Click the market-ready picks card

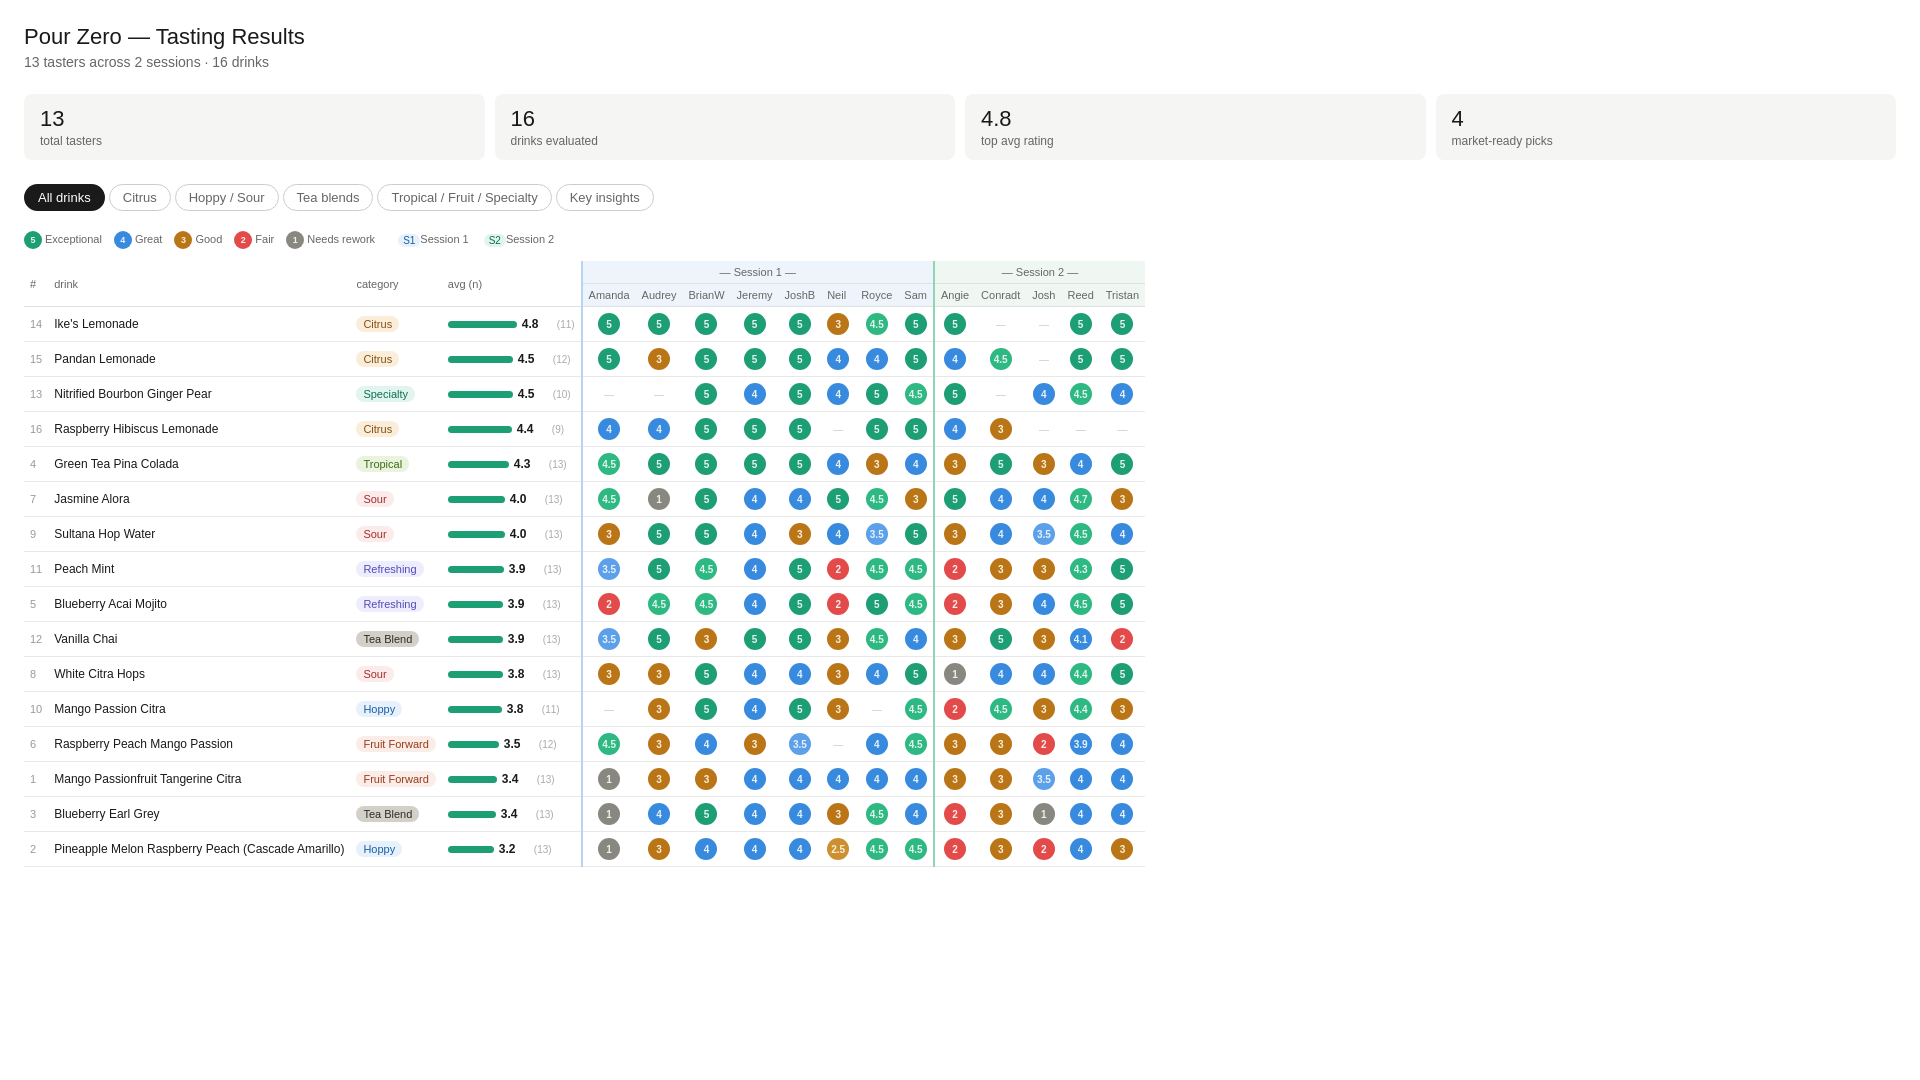(x=1666, y=127)
